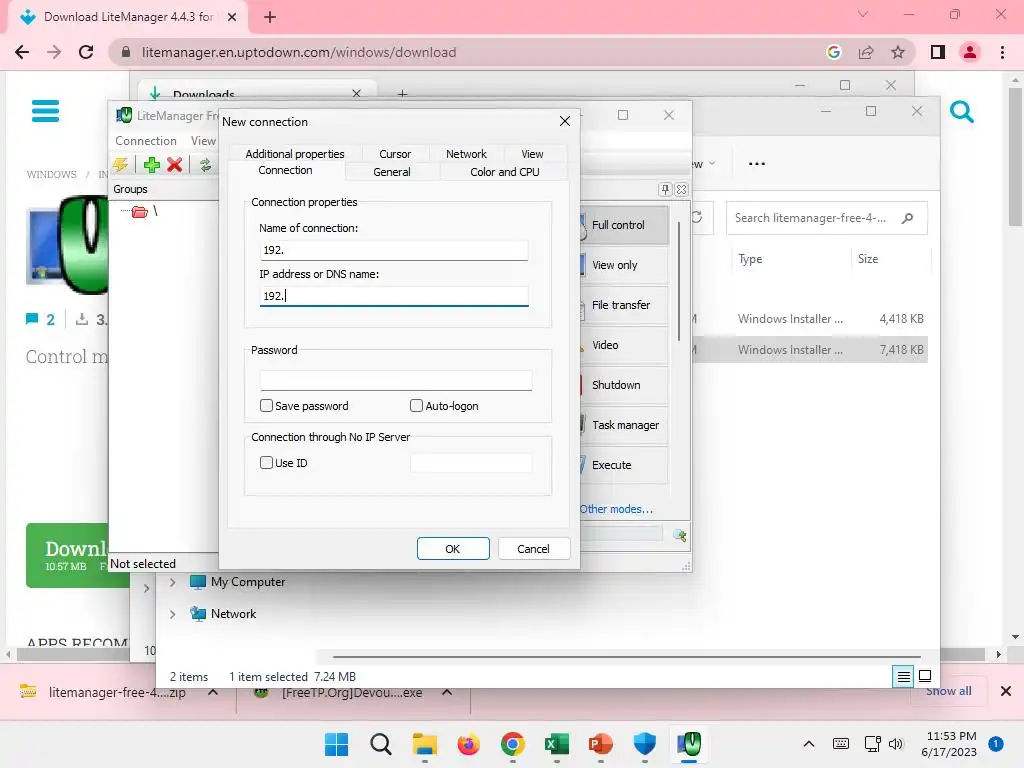This screenshot has width=1024, height=768.
Task: Click Show all downloads
Action: [948, 691]
